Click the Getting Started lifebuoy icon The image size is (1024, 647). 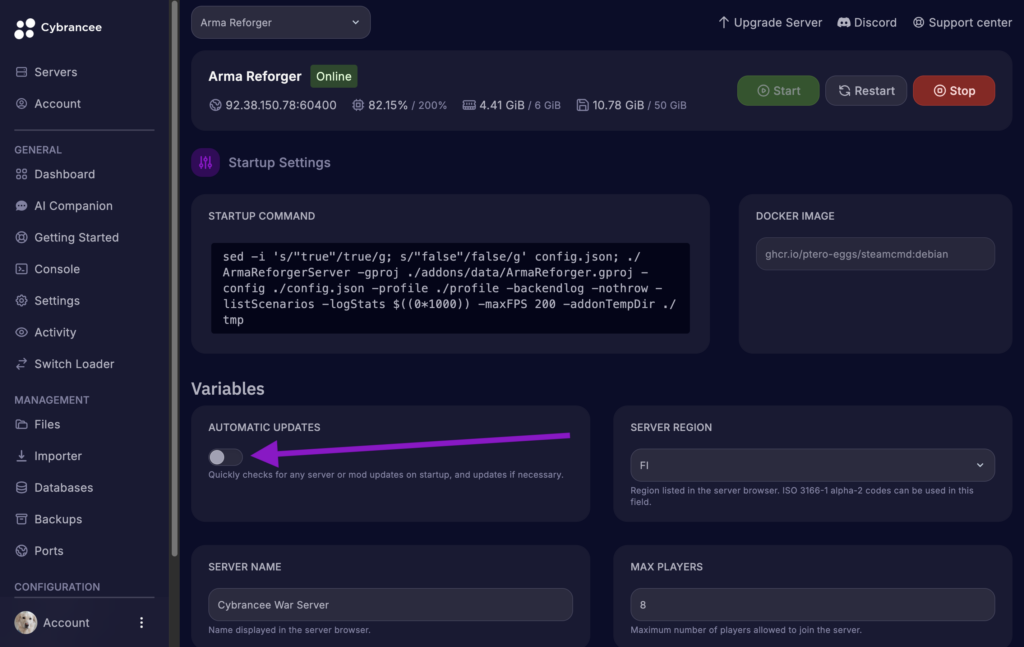pyautogui.click(x=22, y=238)
